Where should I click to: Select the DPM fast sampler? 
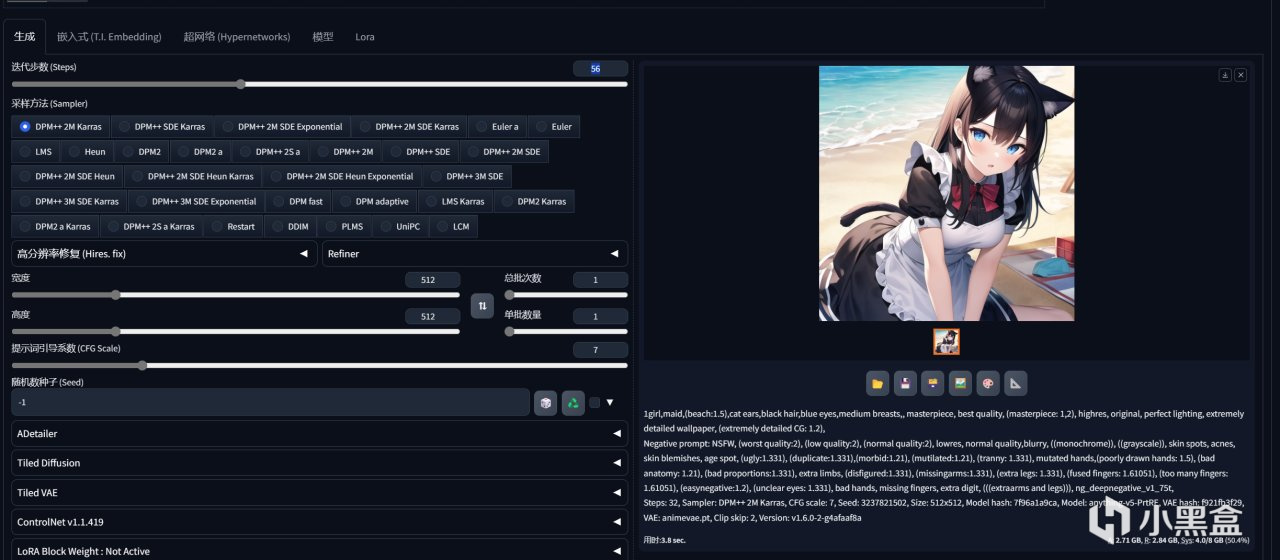(x=297, y=202)
